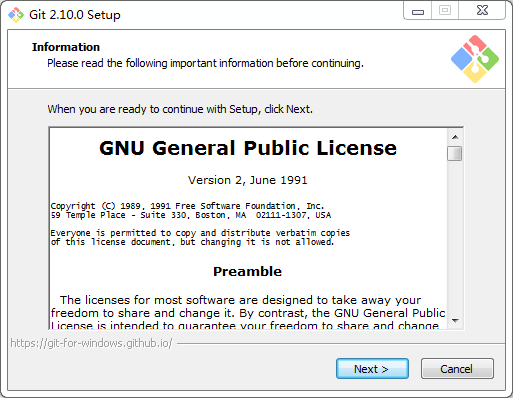Click the 'Everyone is permitted to copy' paragraph
513x398 pixels.
200,237
